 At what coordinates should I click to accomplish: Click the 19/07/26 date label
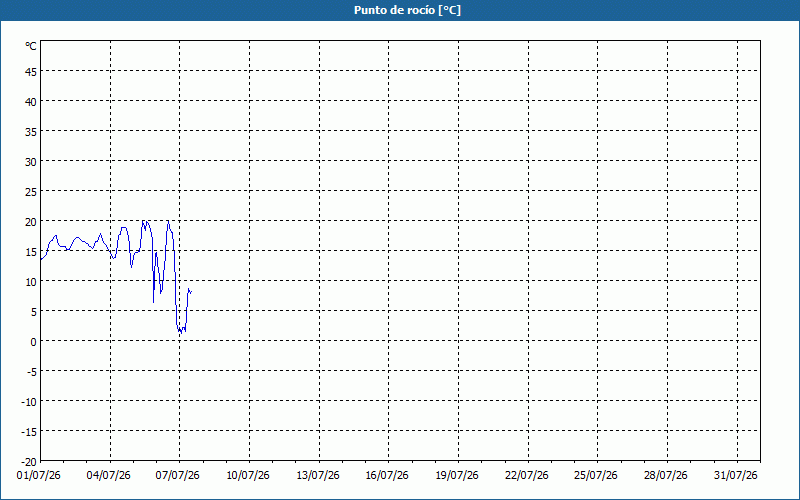pos(457,476)
